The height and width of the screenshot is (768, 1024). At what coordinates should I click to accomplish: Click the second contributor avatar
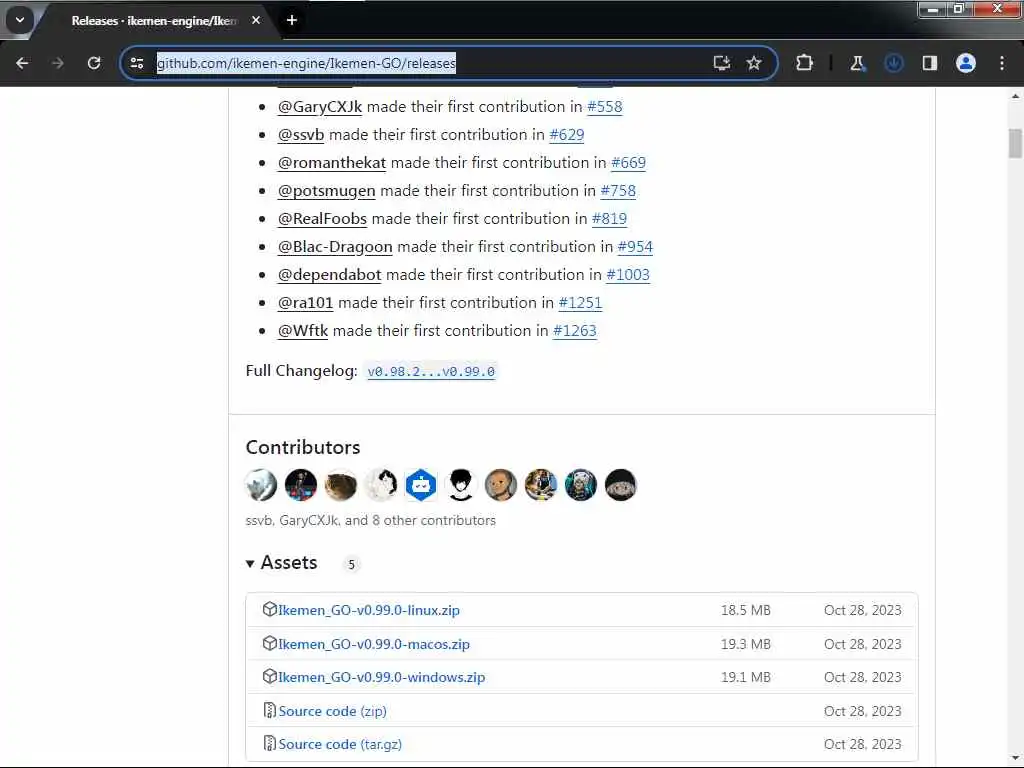[301, 485]
